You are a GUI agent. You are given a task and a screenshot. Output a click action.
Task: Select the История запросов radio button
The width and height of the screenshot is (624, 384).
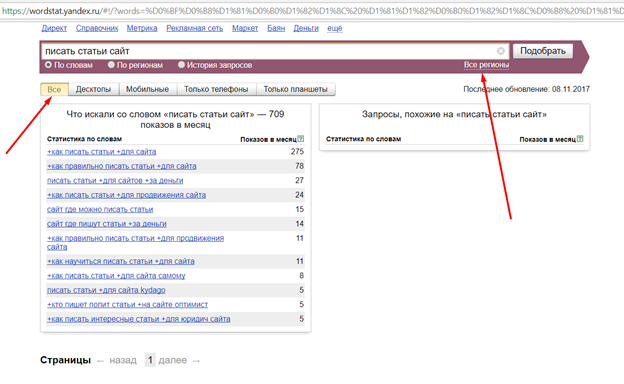click(x=181, y=64)
